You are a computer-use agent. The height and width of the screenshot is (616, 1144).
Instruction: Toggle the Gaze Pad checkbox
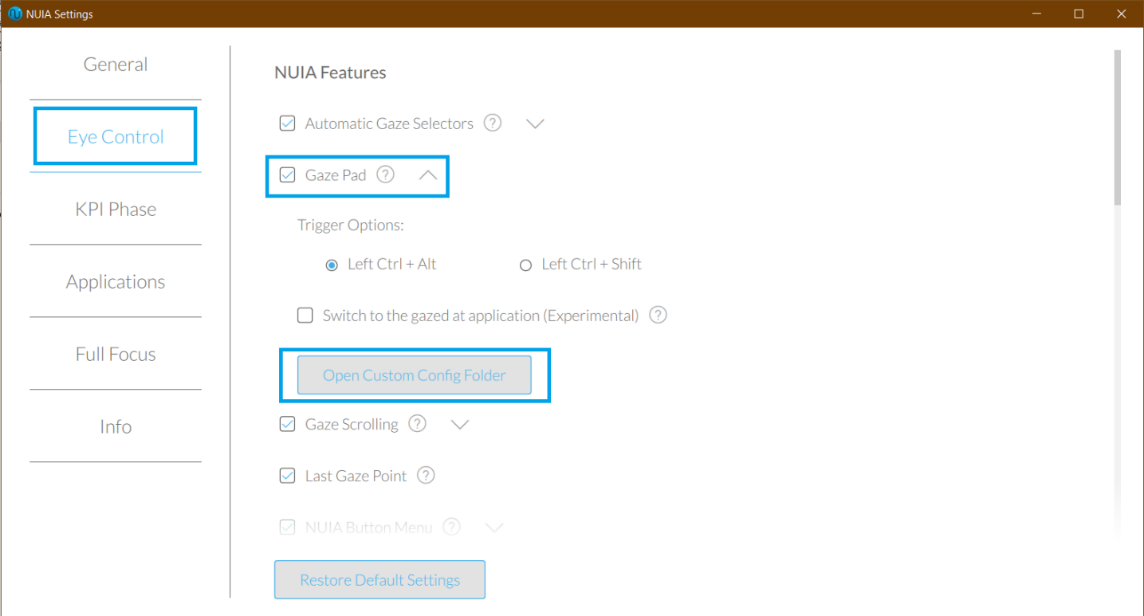click(287, 174)
